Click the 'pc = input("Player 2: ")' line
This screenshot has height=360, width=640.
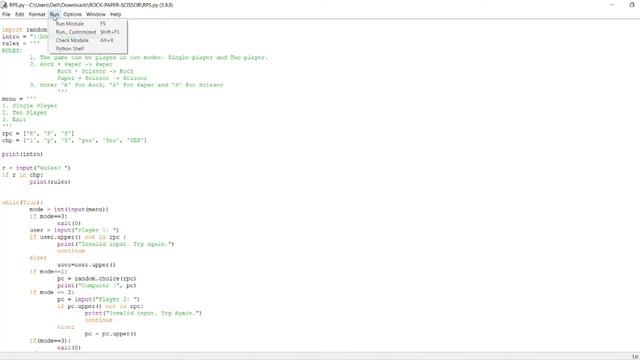[x=98, y=300]
